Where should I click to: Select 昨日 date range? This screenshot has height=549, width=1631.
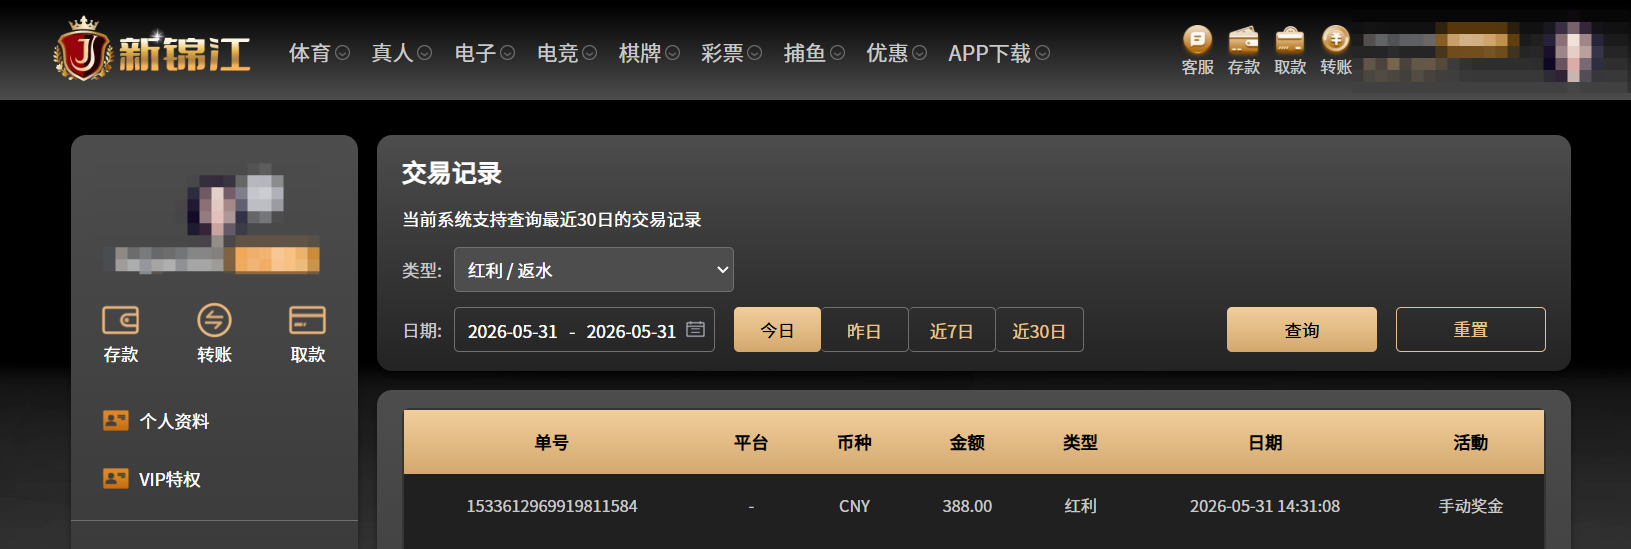coord(864,330)
